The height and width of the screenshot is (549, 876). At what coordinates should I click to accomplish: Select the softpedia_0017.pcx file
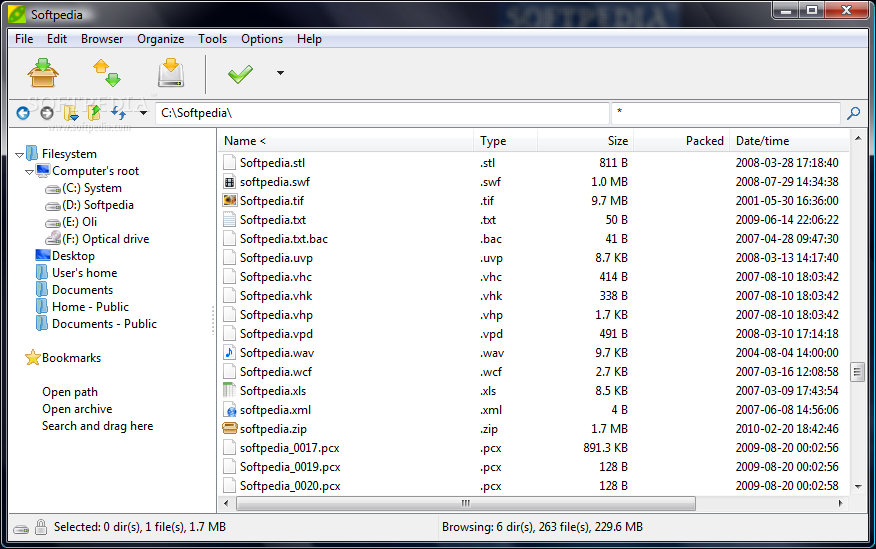[289, 448]
